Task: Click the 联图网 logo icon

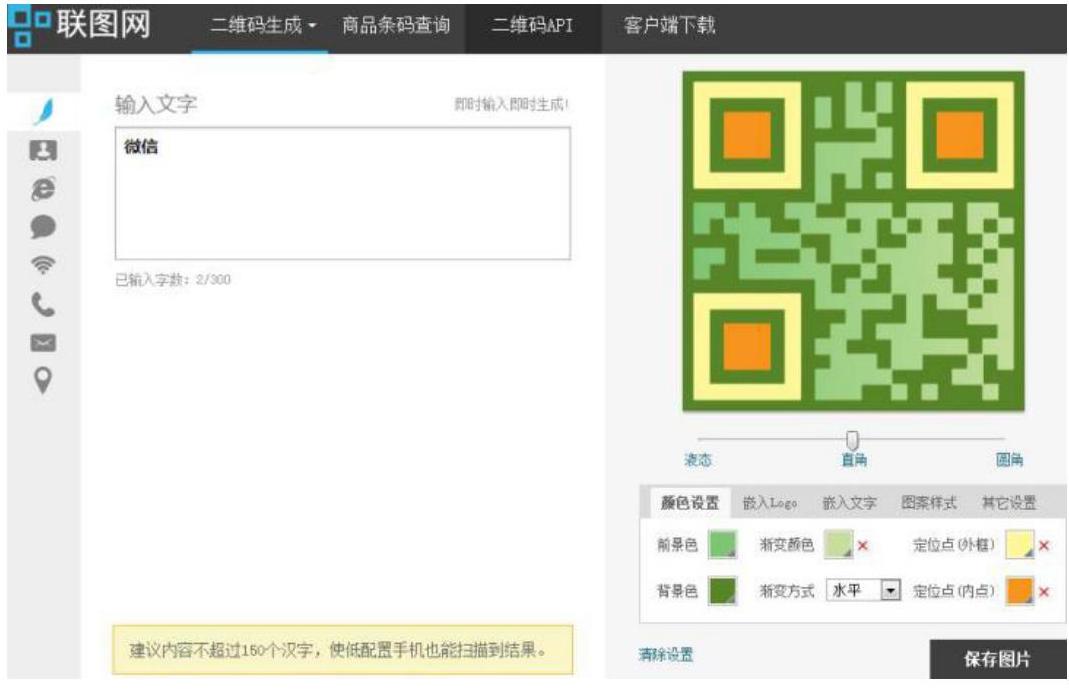Action: [29, 26]
